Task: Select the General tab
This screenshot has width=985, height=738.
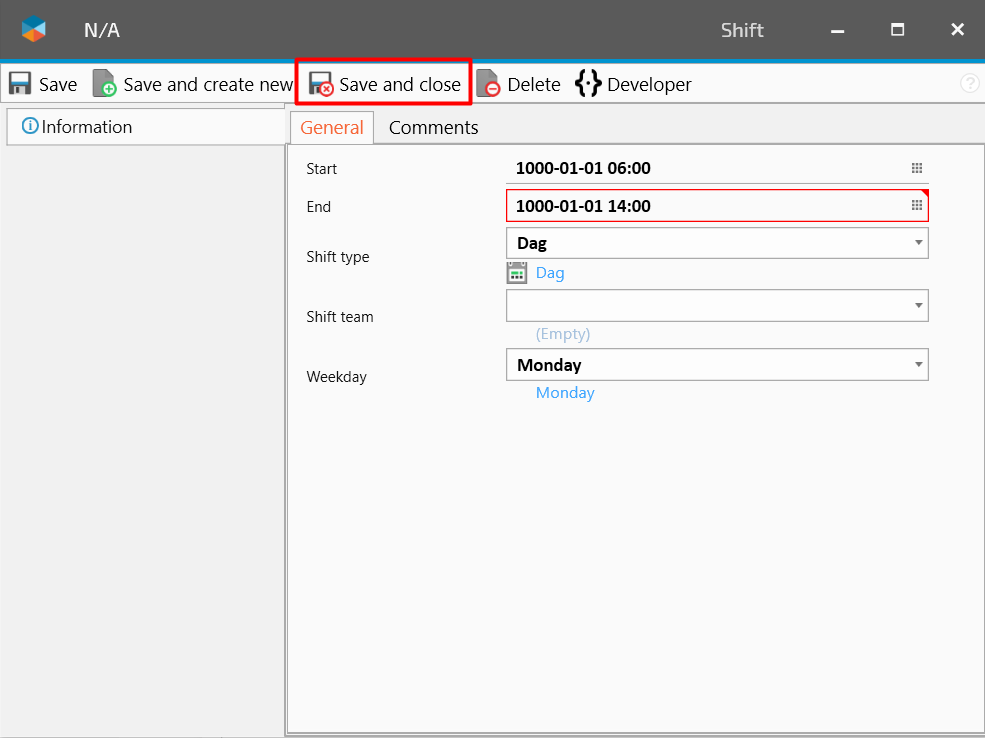Action: (x=332, y=128)
